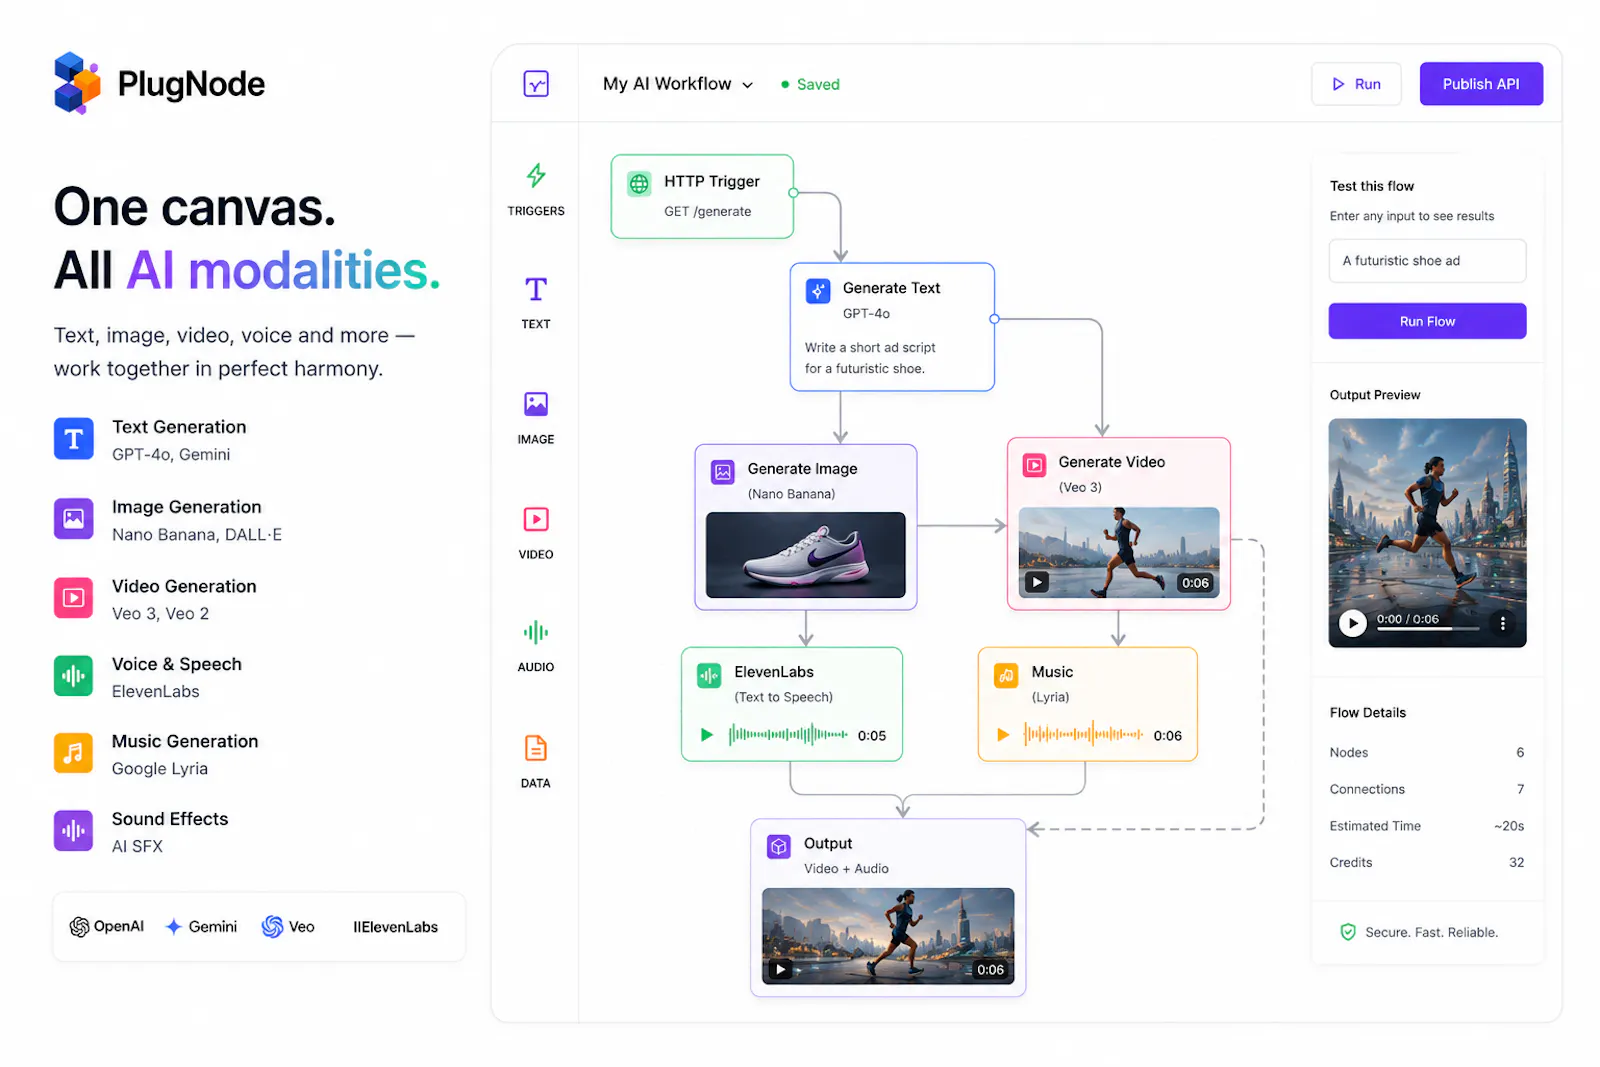Image resolution: width=1600 pixels, height=1067 pixels.
Task: Click the Connections count row
Action: (1427, 790)
